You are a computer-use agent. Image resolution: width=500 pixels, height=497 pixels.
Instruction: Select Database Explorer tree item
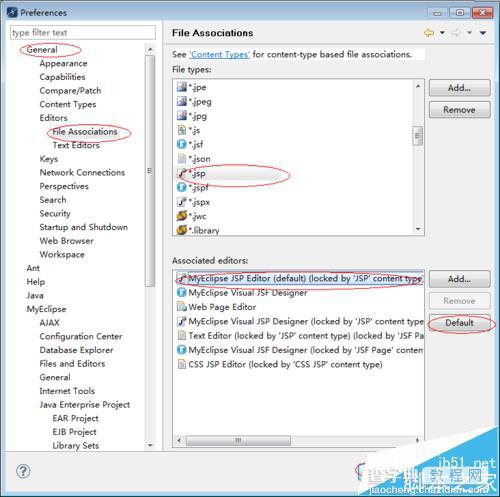[x=76, y=350]
